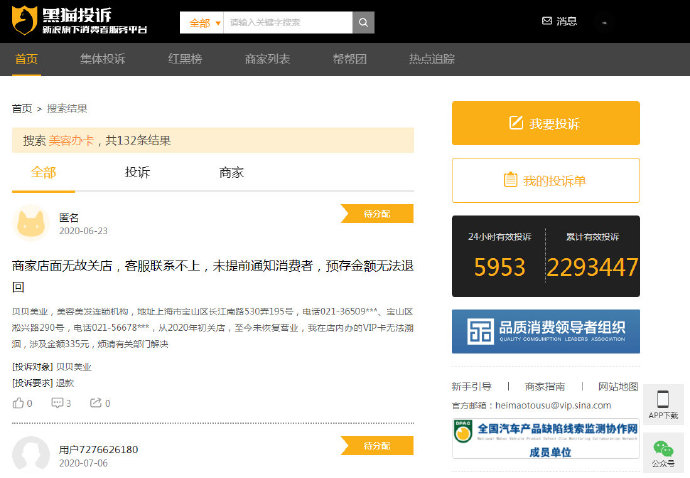Click the 公众号 WeChat icon
This screenshot has width=690, height=478.
pos(663,449)
